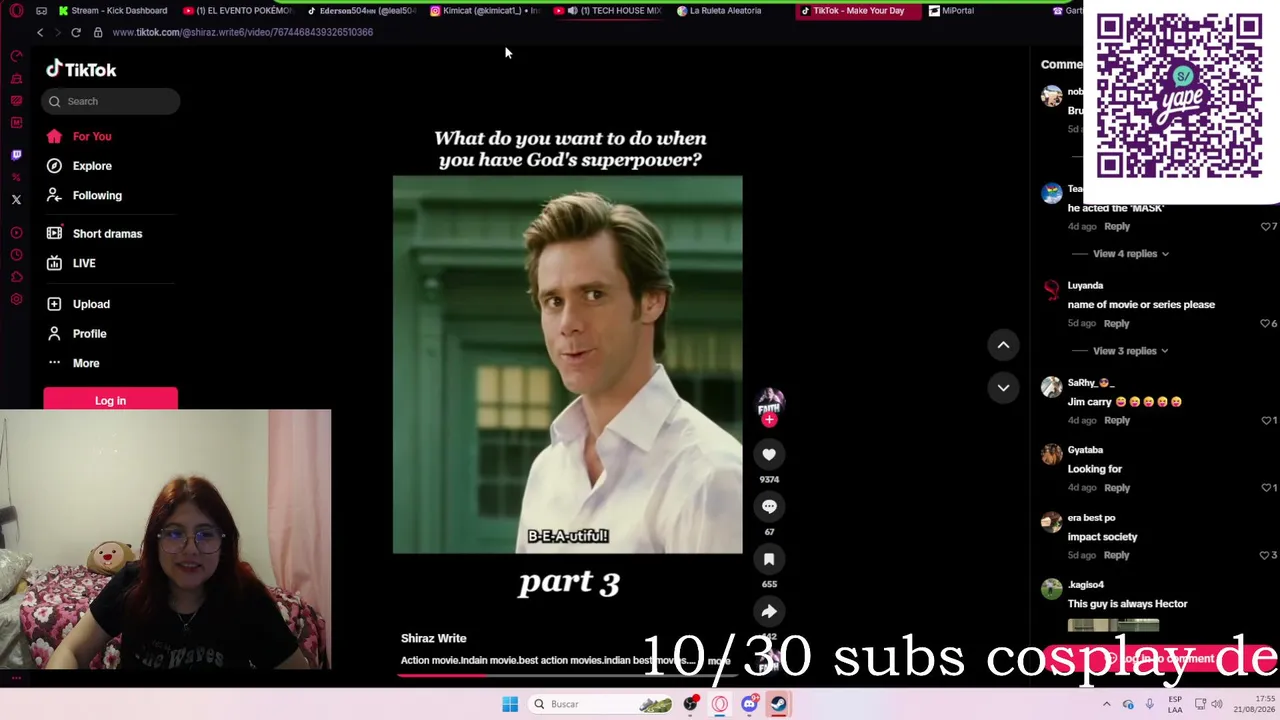
Task: Switch to TECH HOUSE MIX tab
Action: click(610, 11)
